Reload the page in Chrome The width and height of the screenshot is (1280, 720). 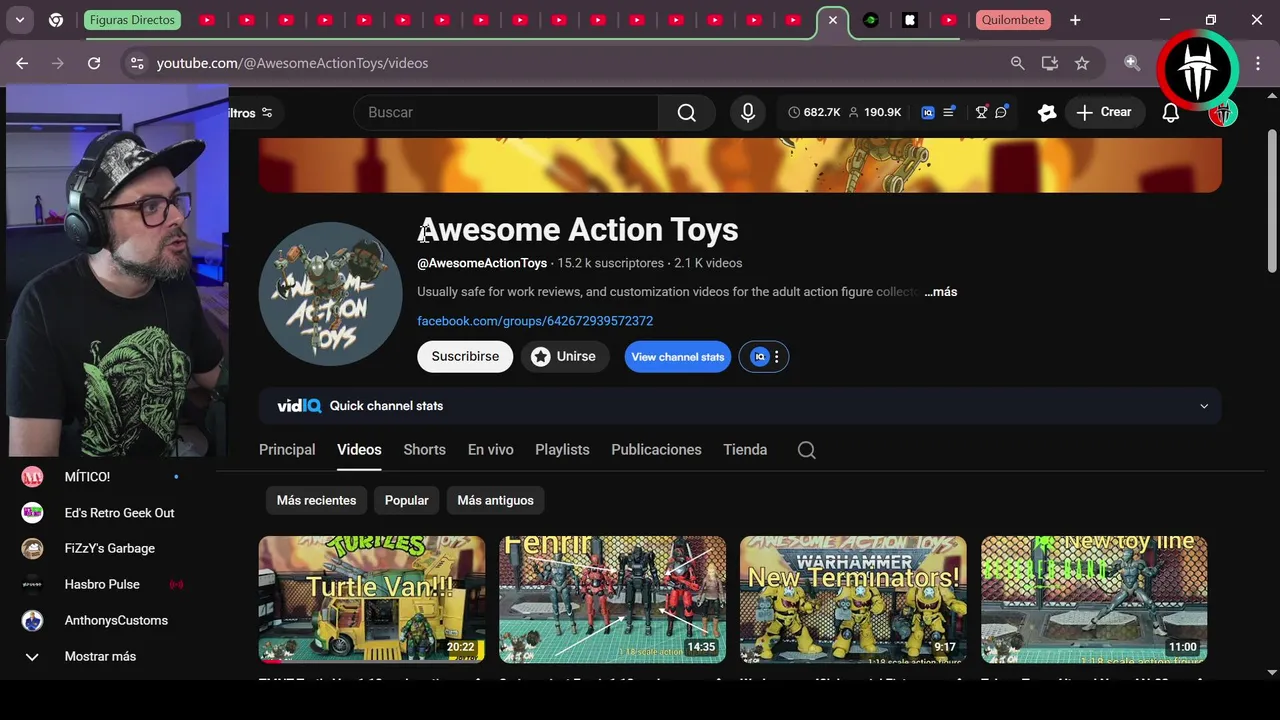94,63
